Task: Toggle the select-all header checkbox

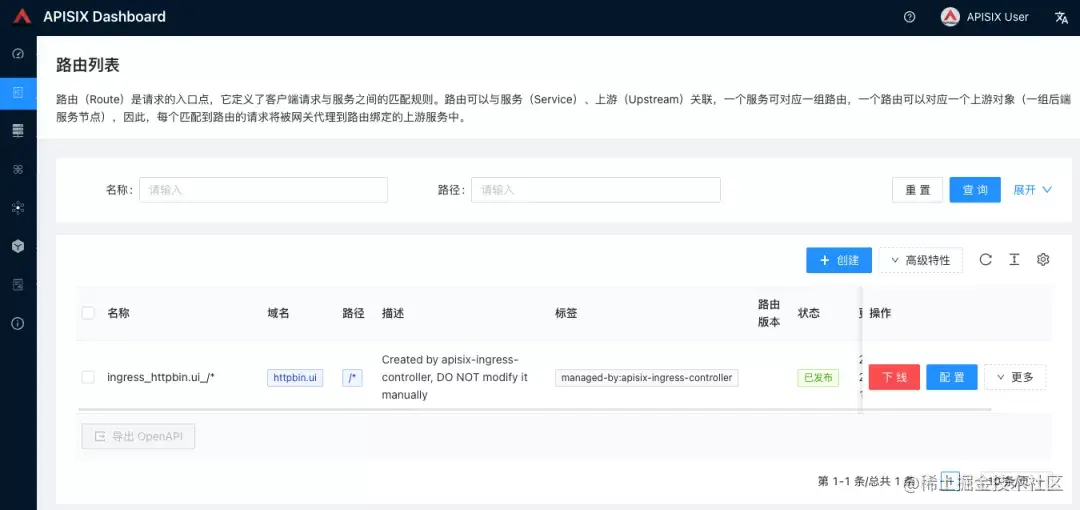Action: click(88, 313)
